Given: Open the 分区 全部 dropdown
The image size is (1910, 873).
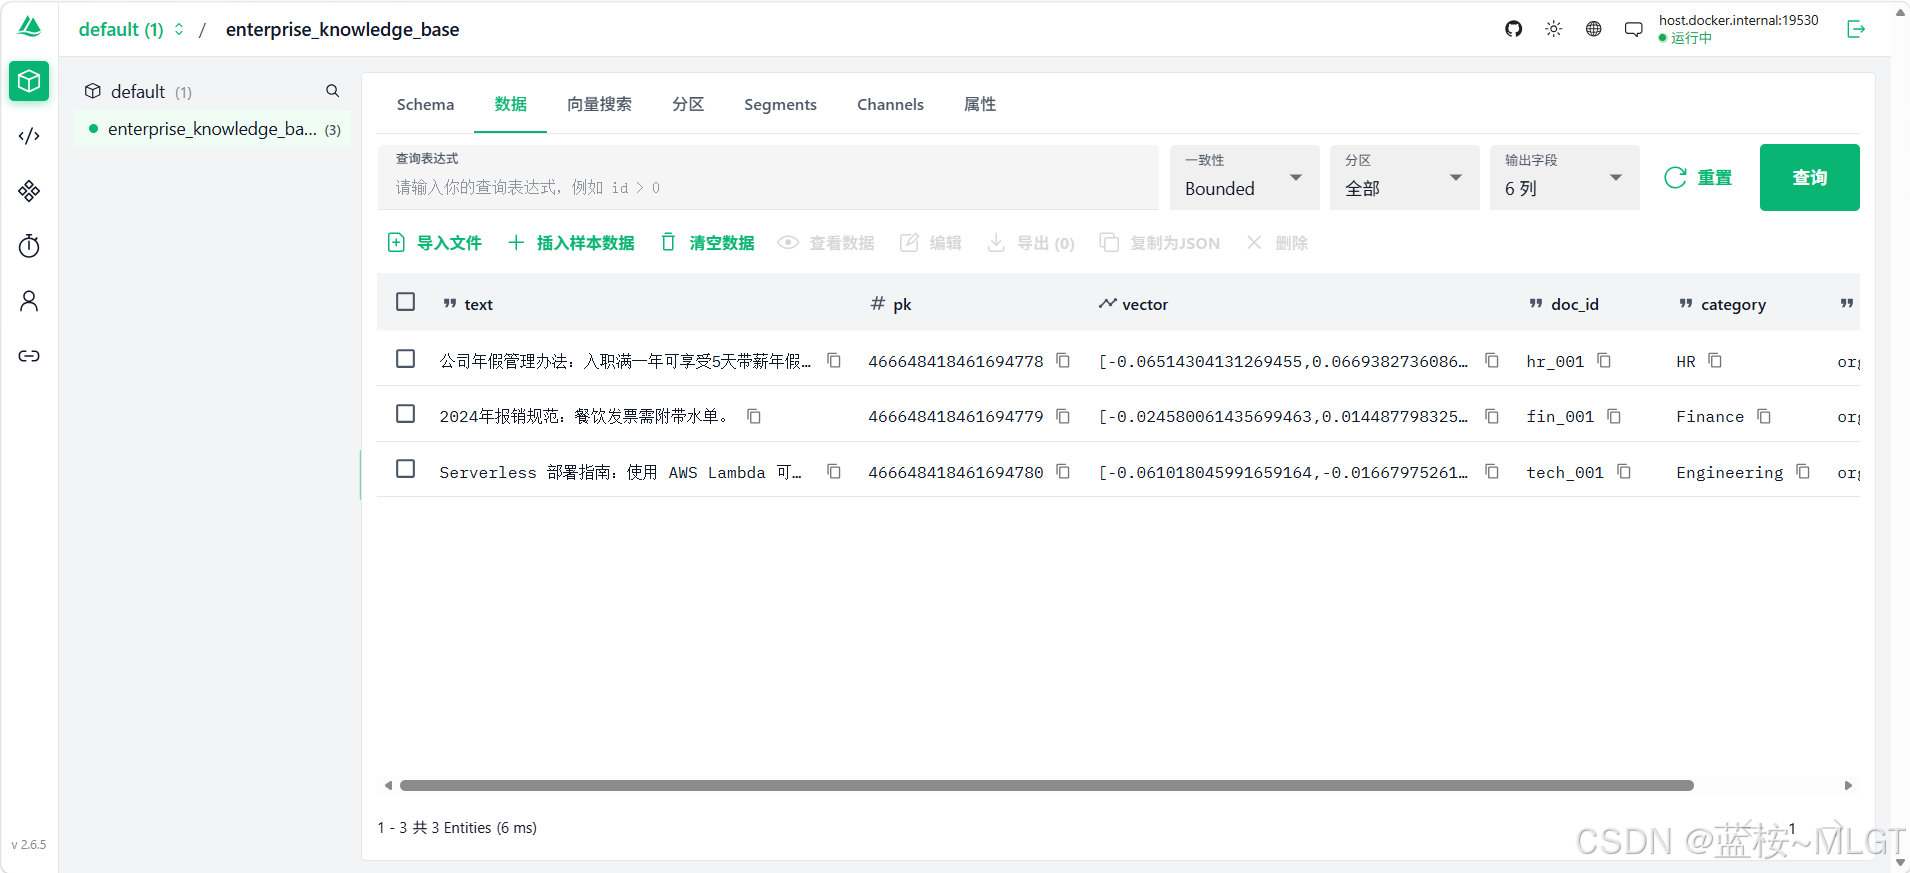Looking at the screenshot, I should click(x=1405, y=177).
